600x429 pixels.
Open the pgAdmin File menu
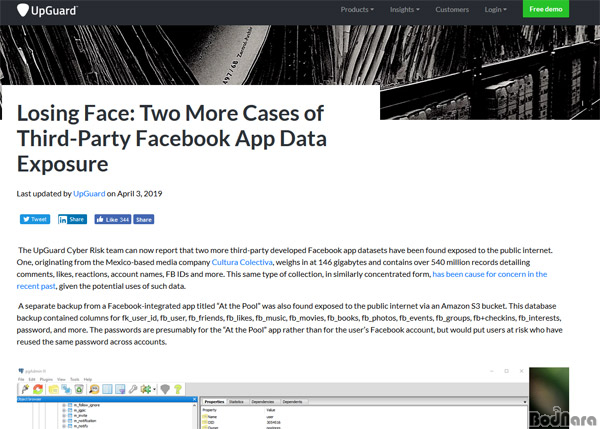[21, 379]
